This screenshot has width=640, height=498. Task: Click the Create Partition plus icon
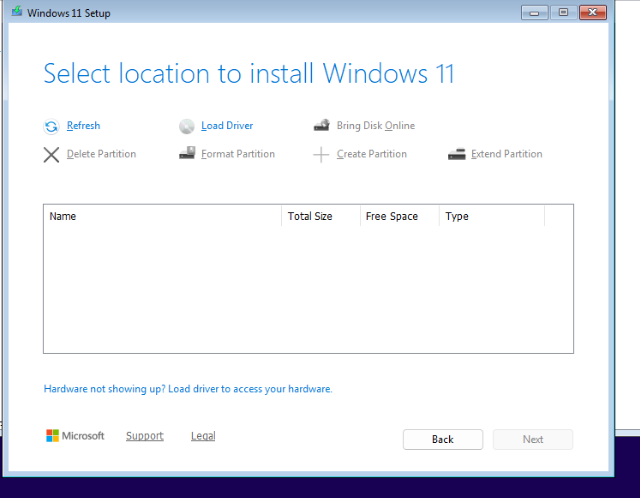coord(321,154)
